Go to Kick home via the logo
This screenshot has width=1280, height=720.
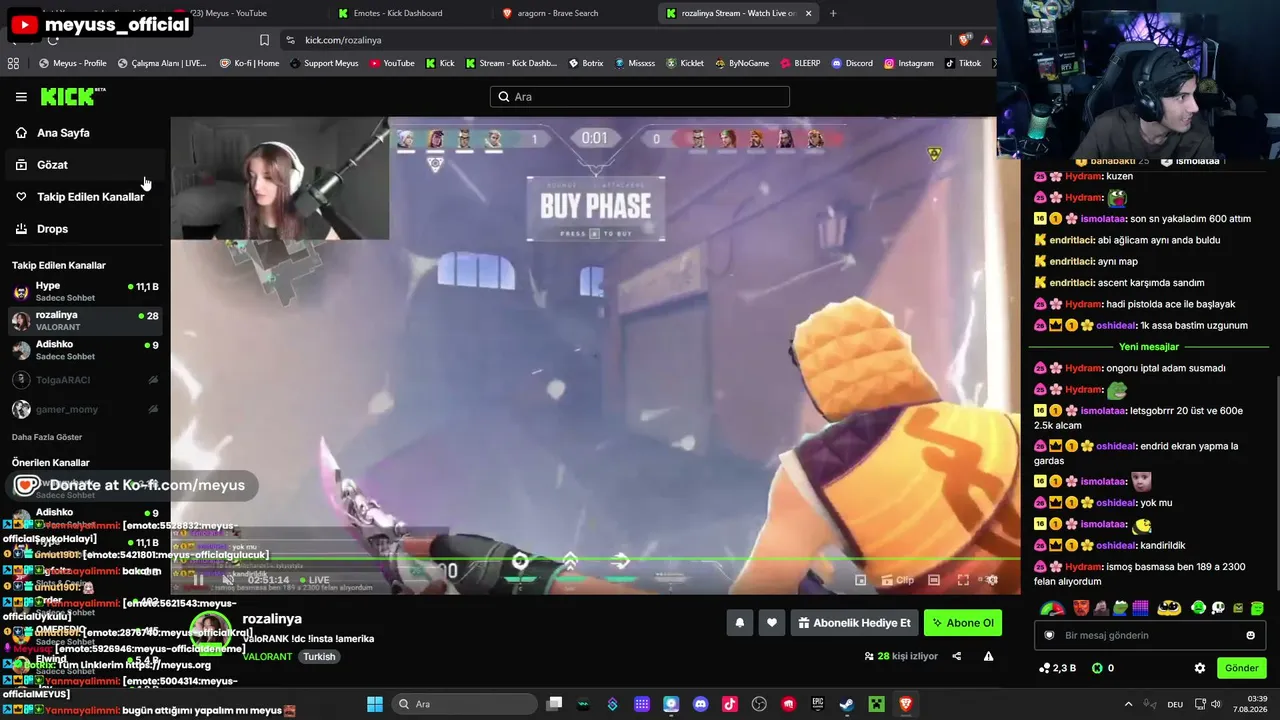[x=72, y=96]
